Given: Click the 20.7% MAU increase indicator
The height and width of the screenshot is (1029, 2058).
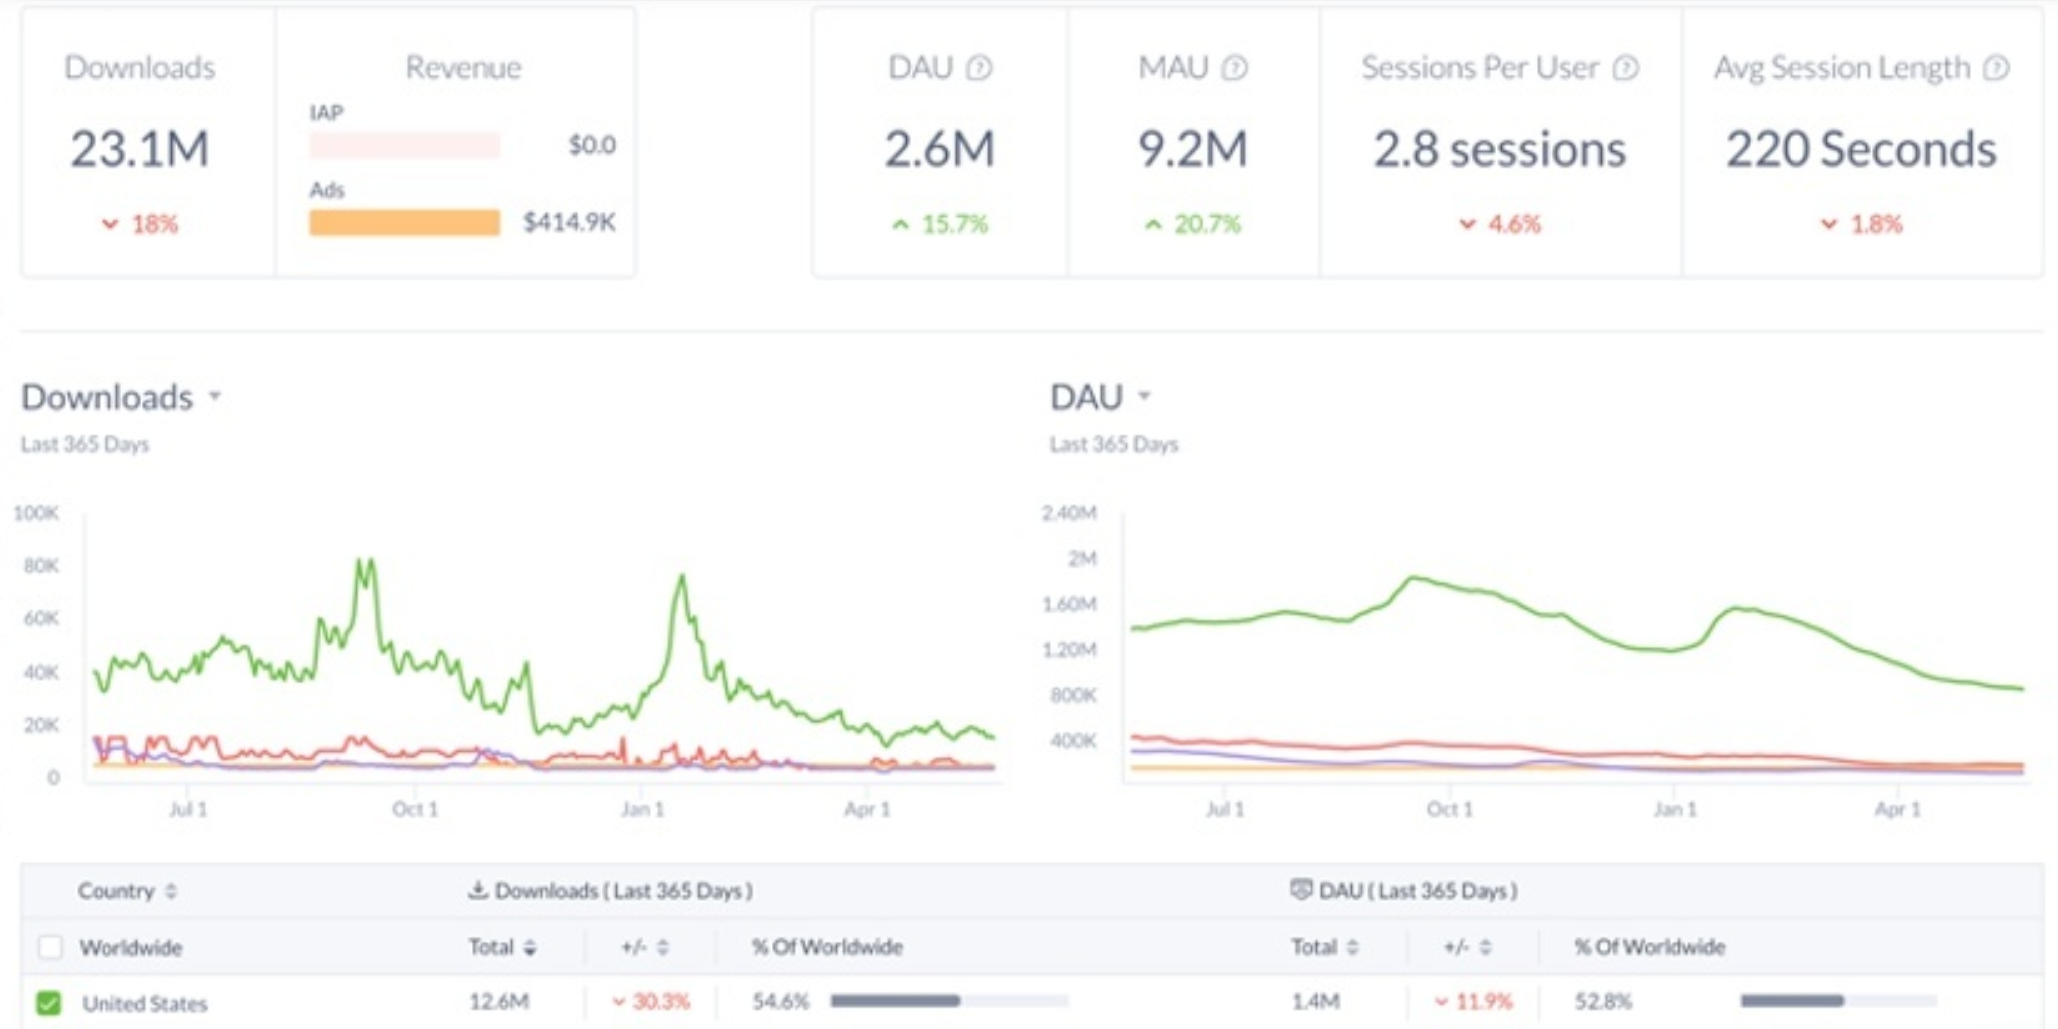Looking at the screenshot, I should point(1193,224).
